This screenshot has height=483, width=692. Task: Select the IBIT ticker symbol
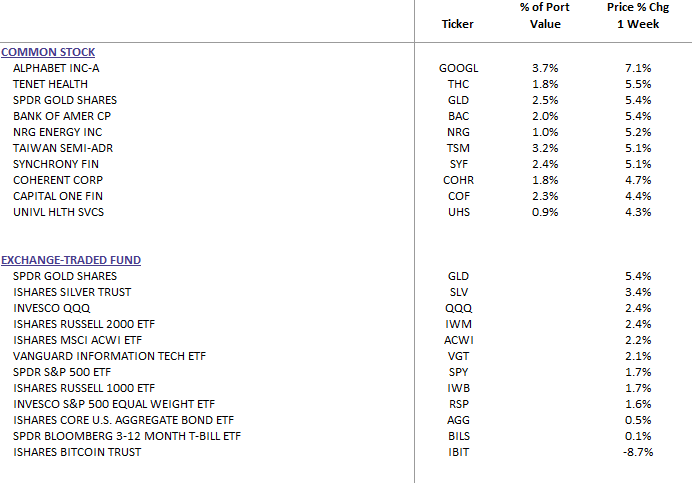click(458, 452)
